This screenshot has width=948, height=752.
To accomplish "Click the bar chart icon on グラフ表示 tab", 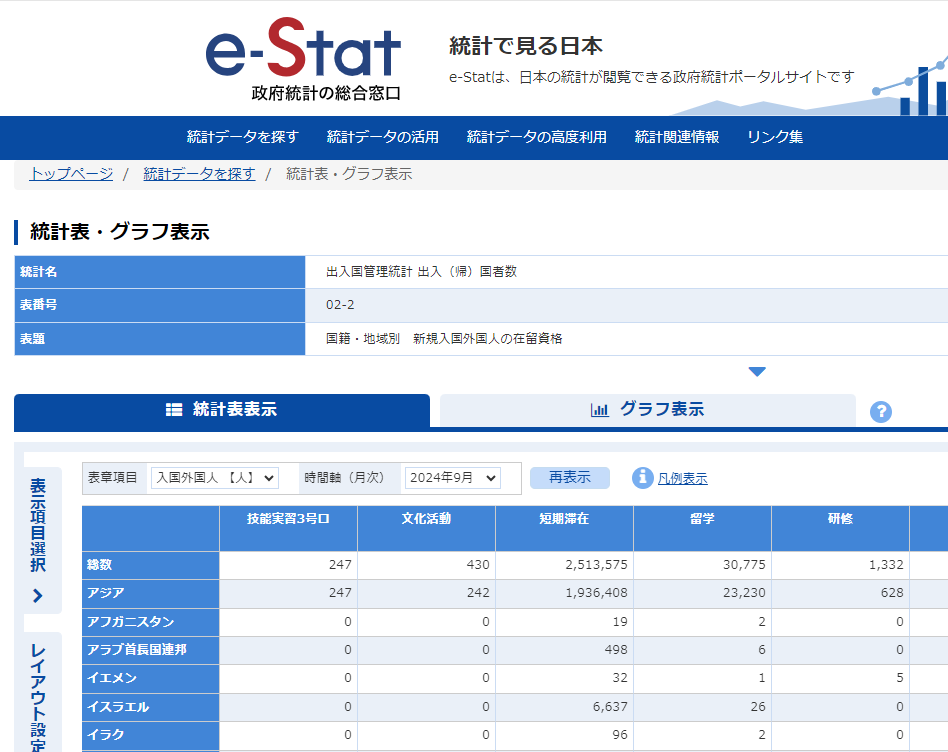I will [600, 410].
